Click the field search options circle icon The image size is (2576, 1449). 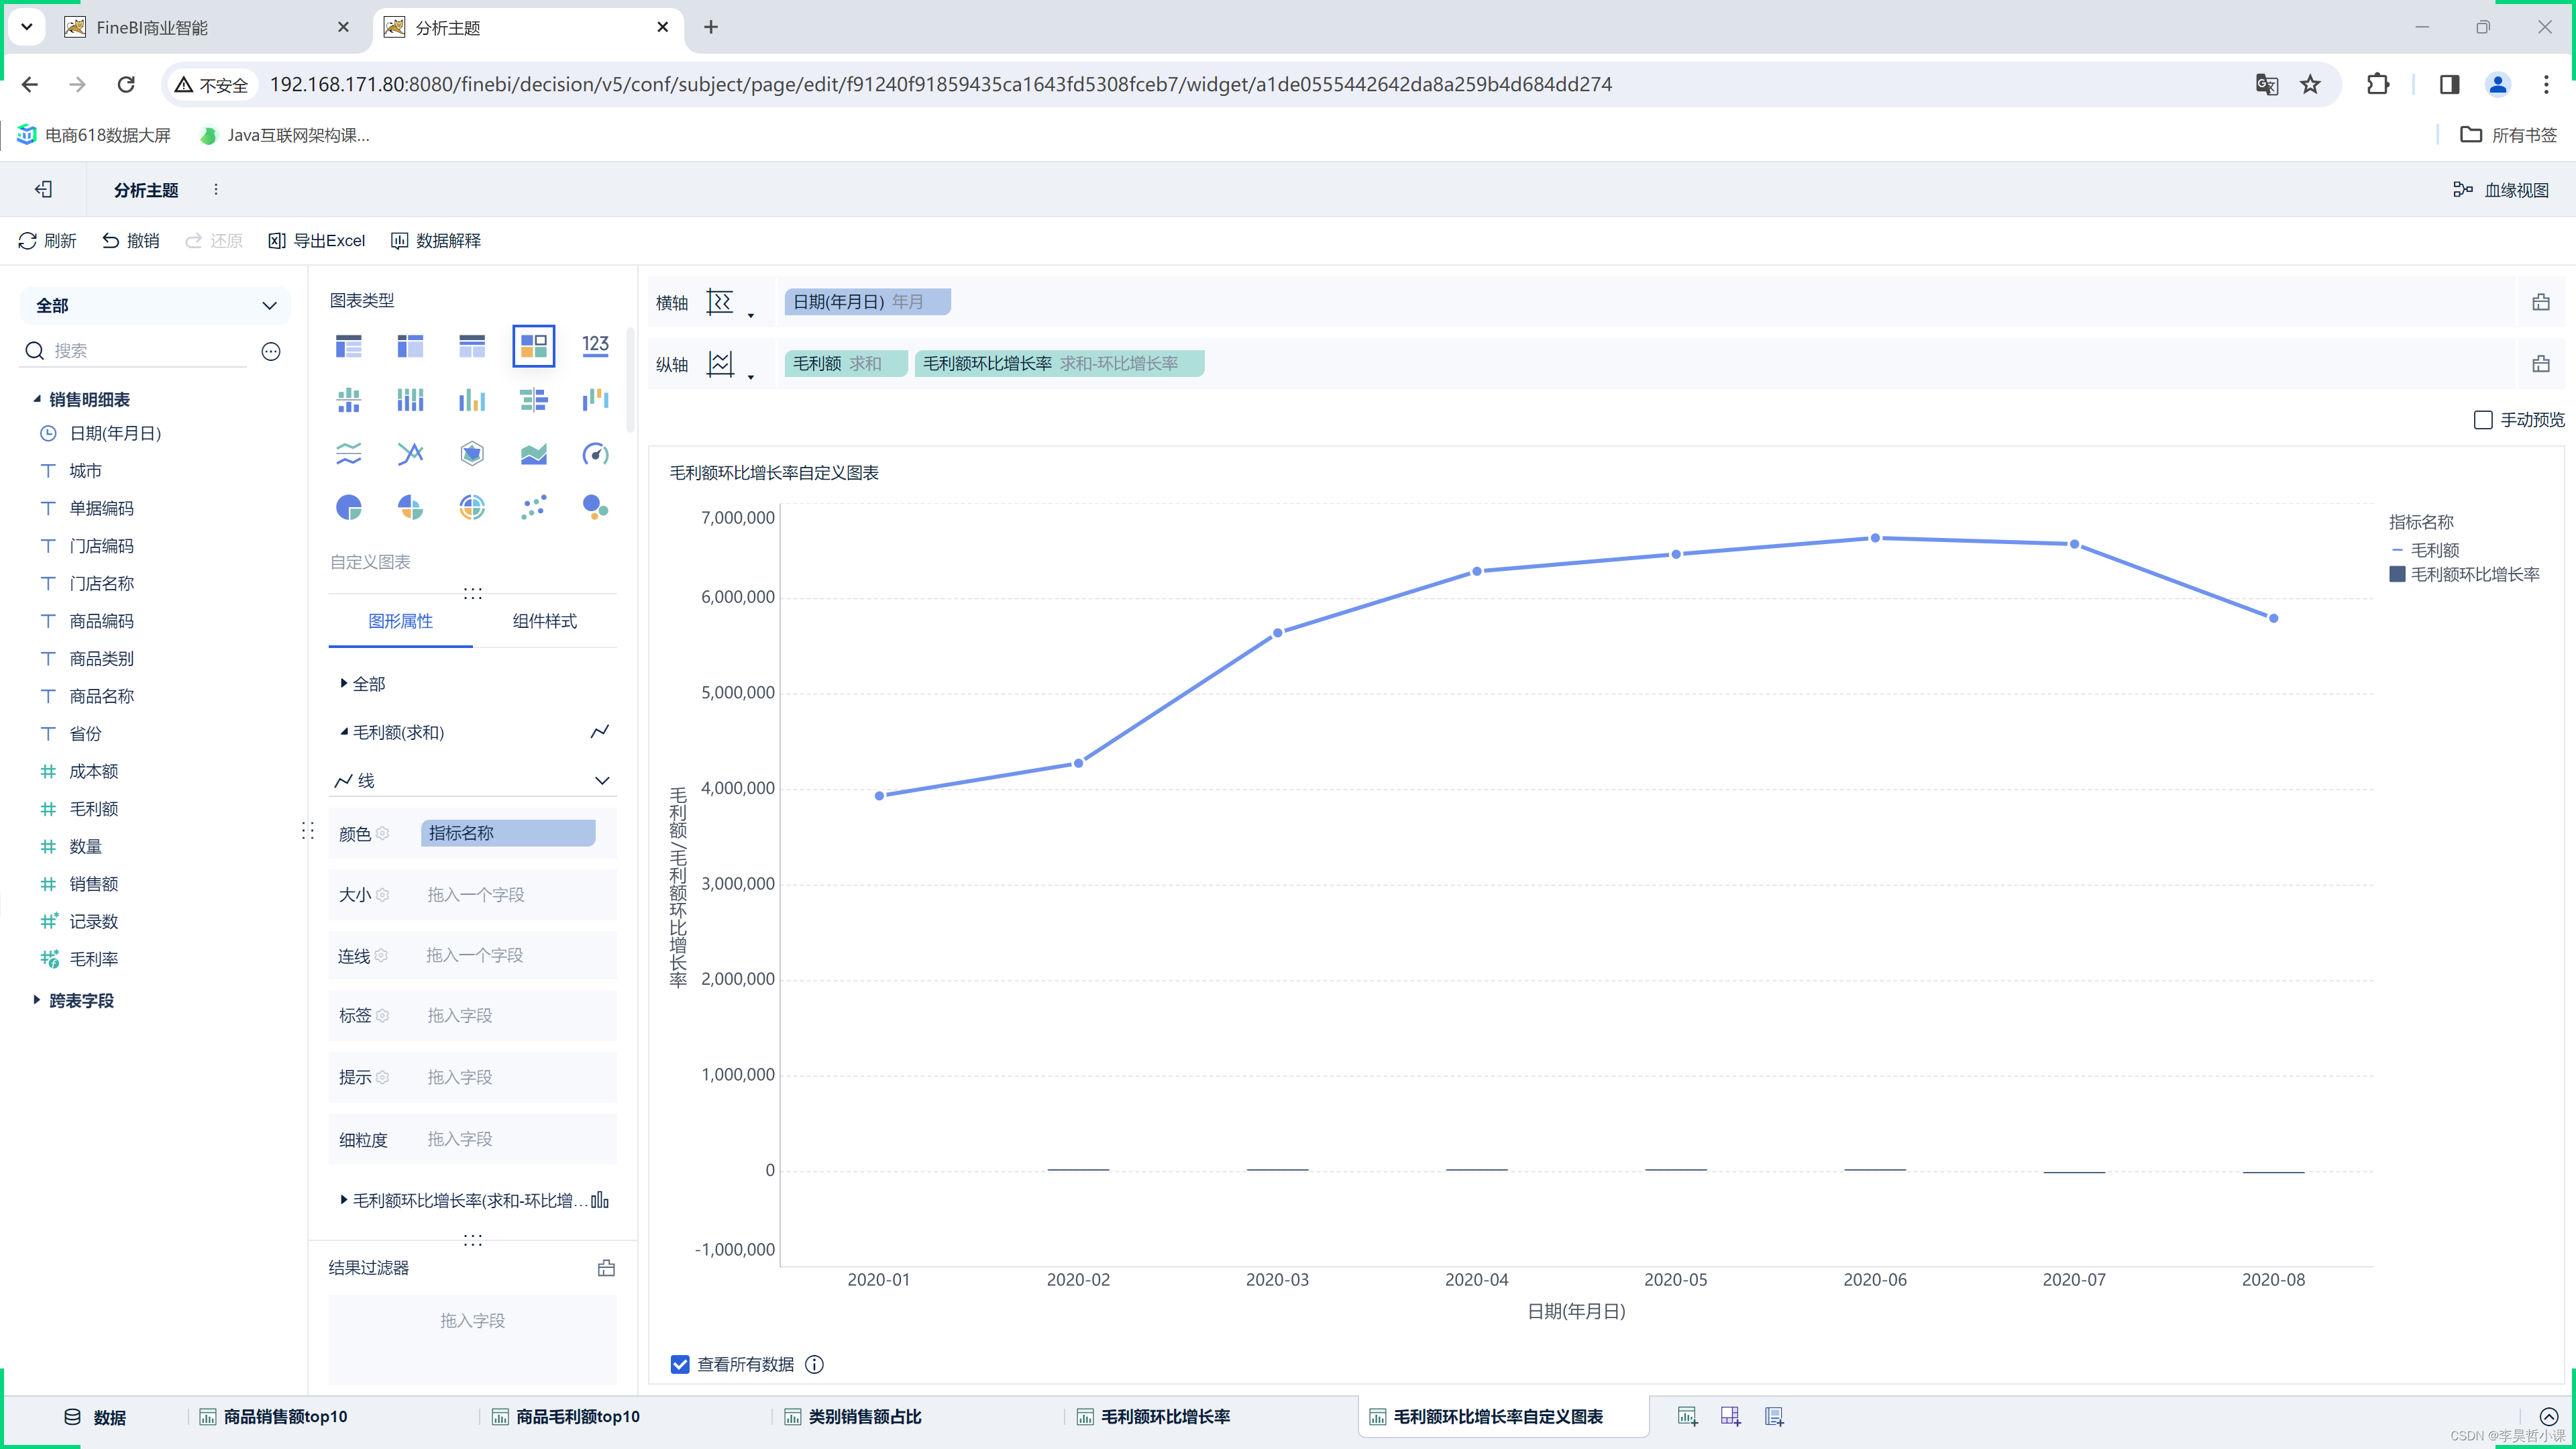271,351
